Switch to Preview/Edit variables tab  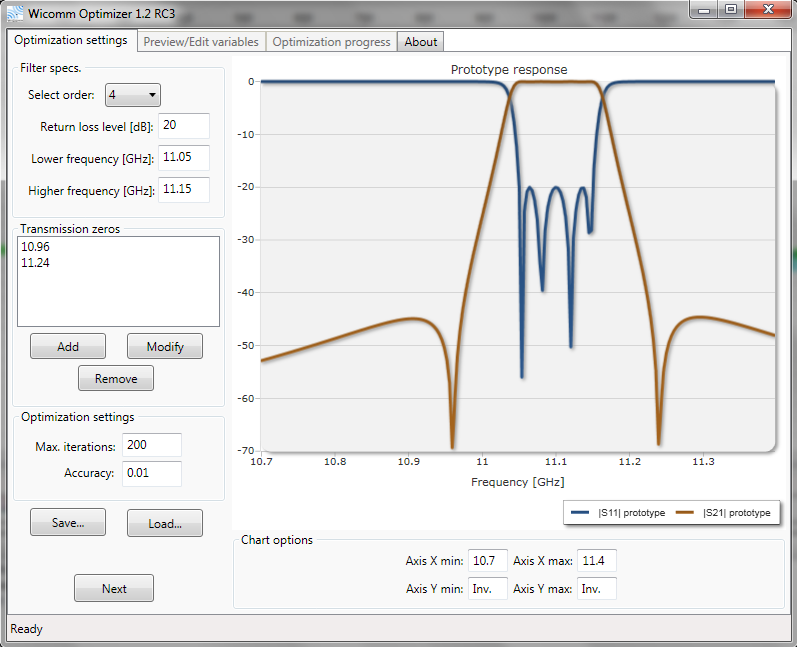click(201, 42)
